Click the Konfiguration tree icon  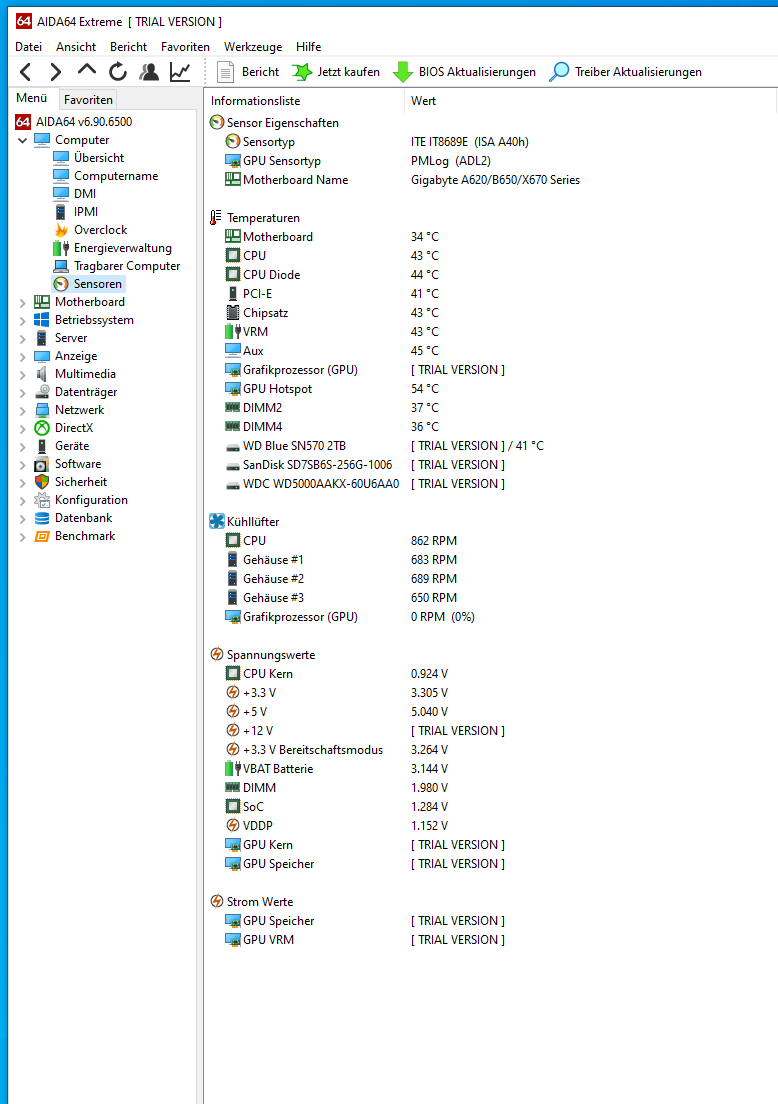click(x=42, y=500)
